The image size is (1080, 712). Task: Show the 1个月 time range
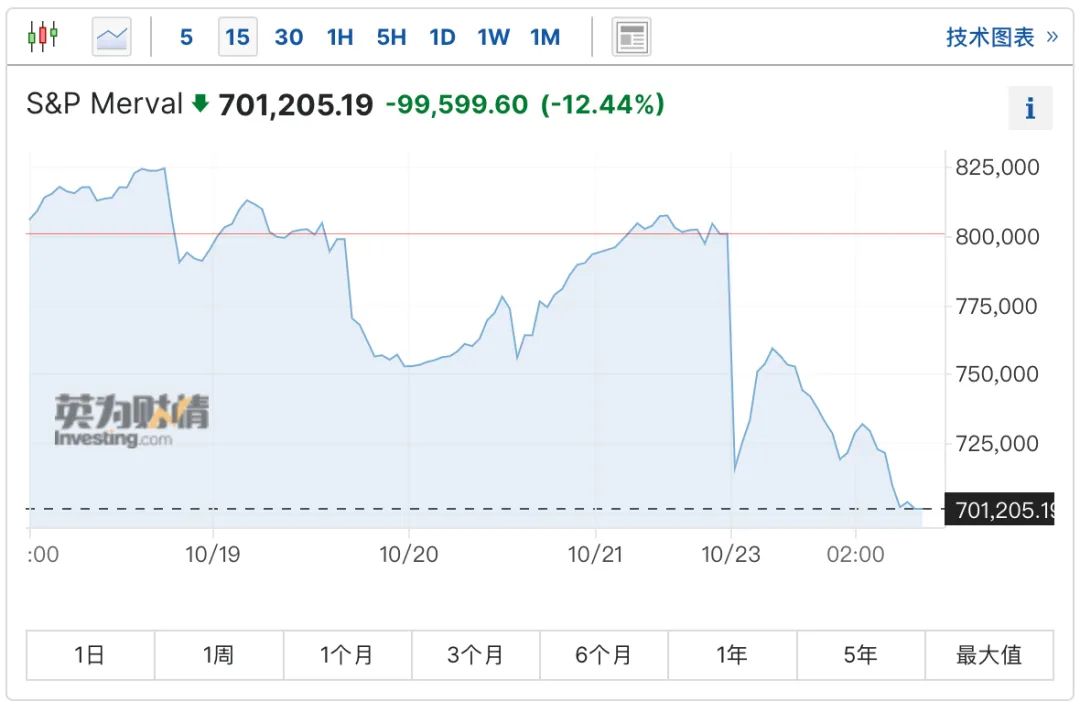coord(347,655)
